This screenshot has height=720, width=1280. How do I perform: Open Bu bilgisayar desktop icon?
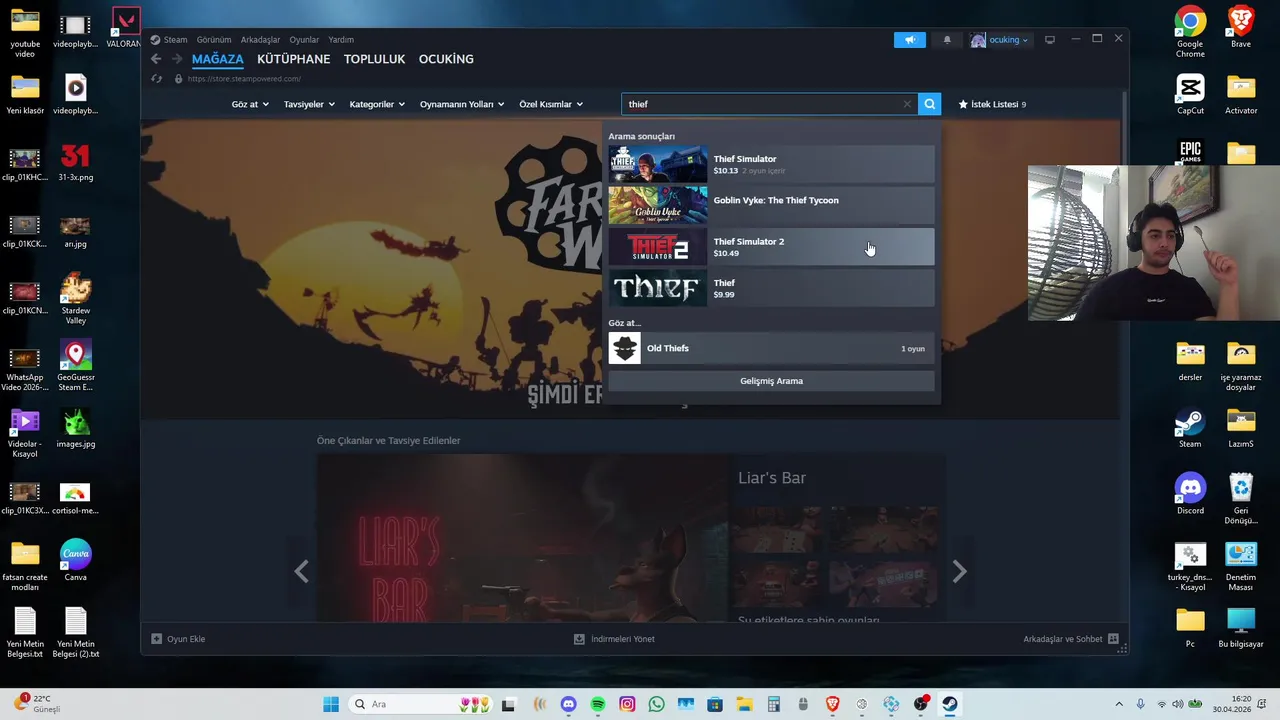pyautogui.click(x=1241, y=628)
